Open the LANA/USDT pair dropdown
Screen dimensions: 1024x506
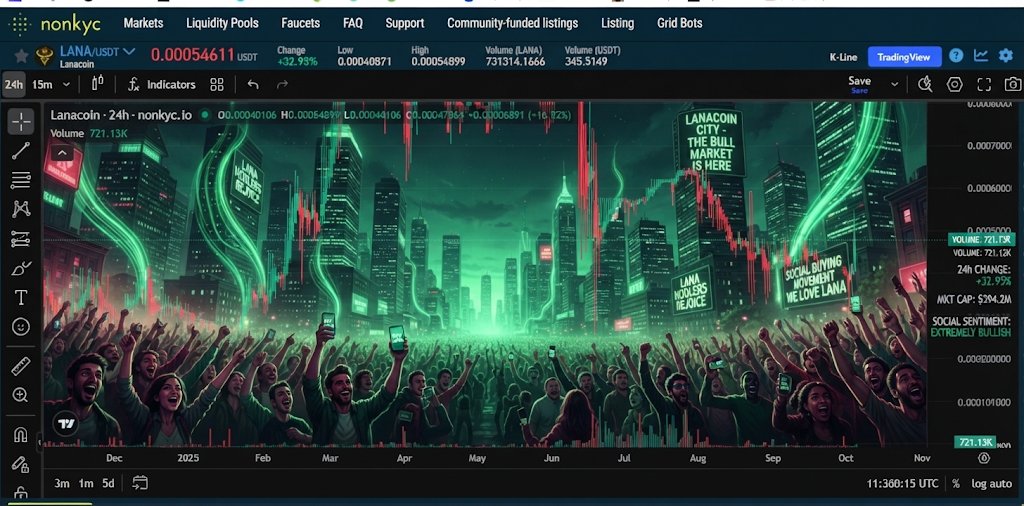(x=129, y=51)
